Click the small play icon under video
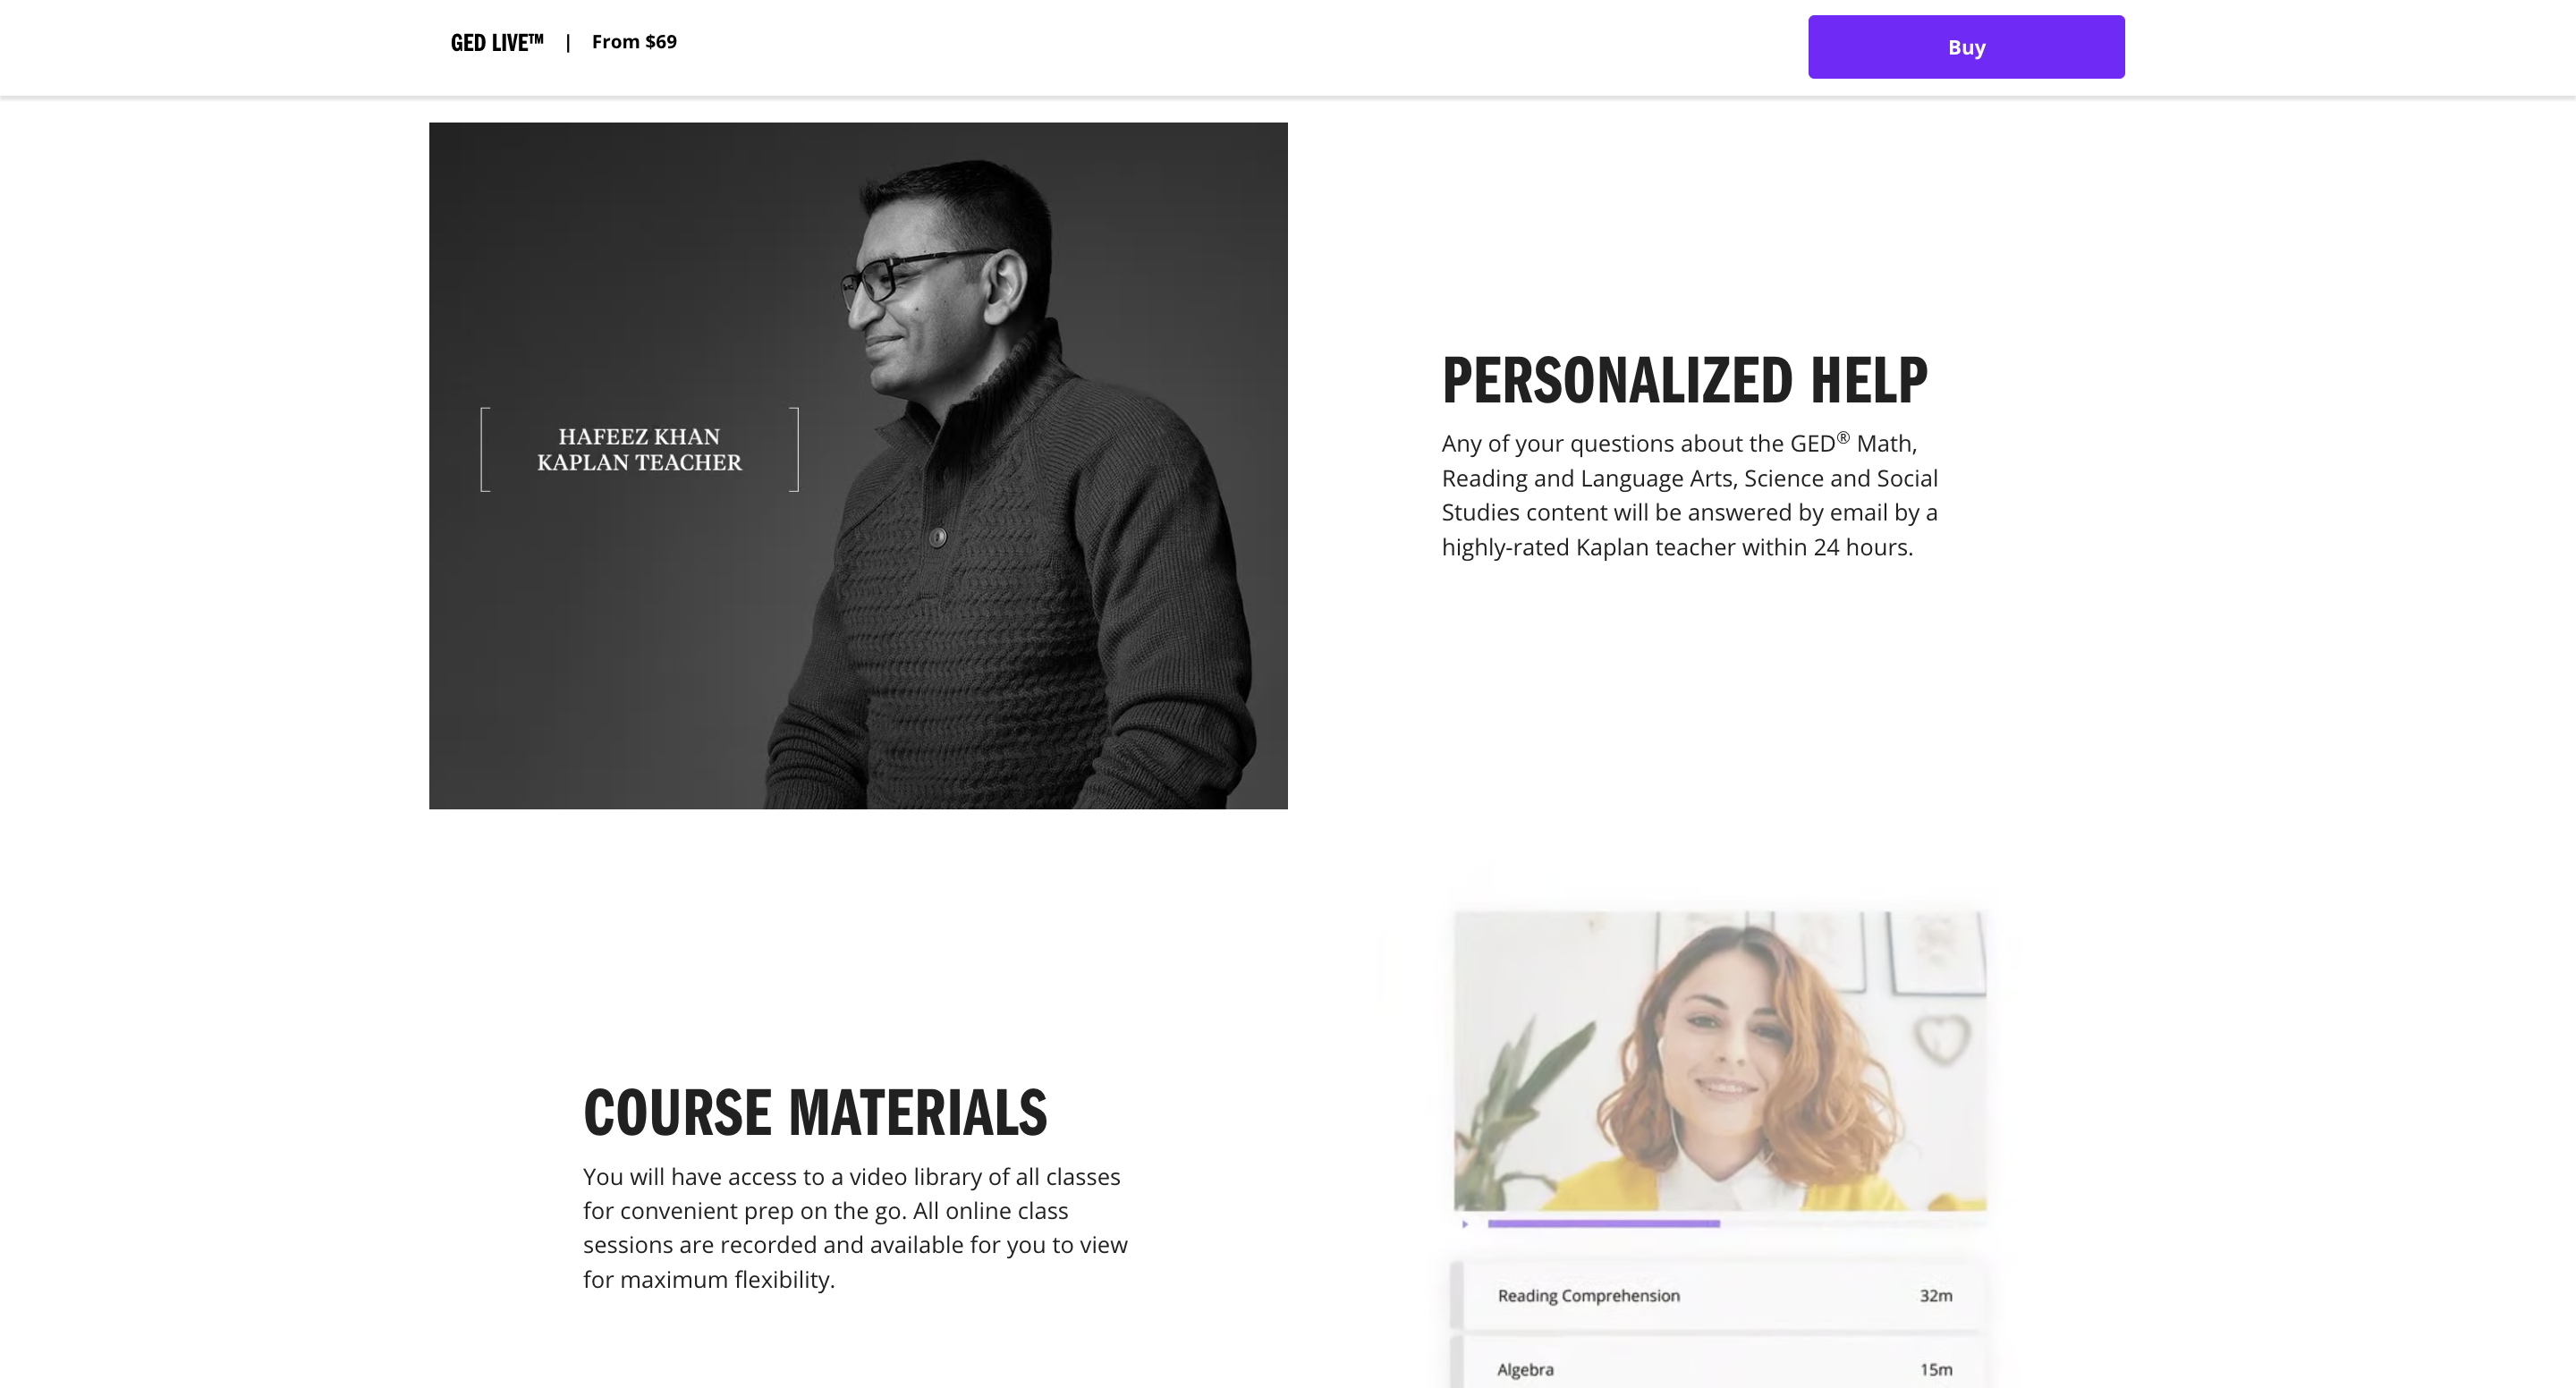The height and width of the screenshot is (1388, 2576). [x=1465, y=1224]
